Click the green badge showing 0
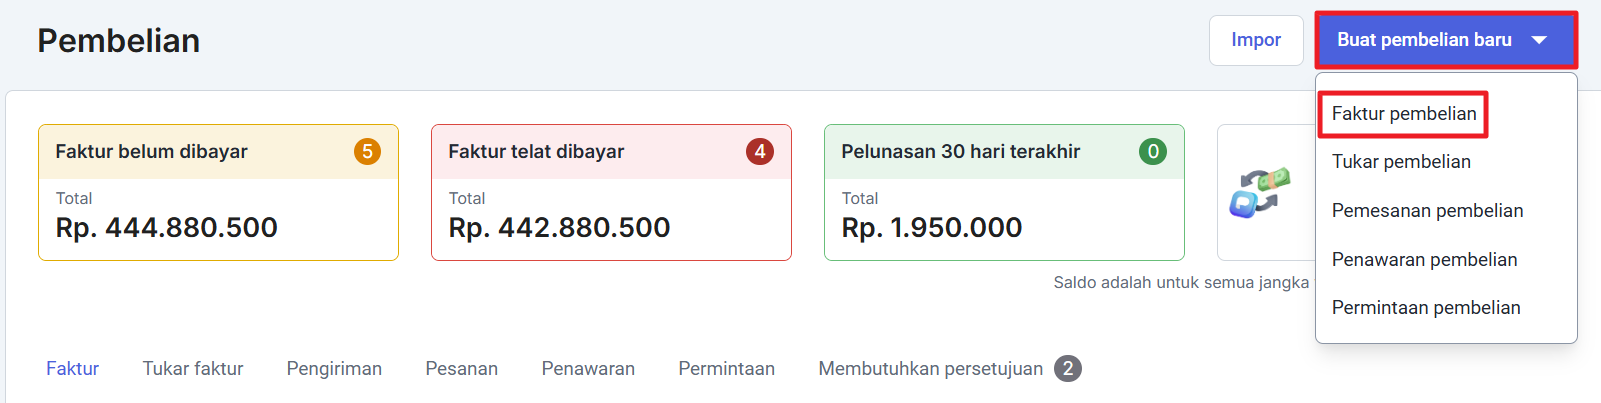This screenshot has width=1601, height=403. [x=1153, y=152]
